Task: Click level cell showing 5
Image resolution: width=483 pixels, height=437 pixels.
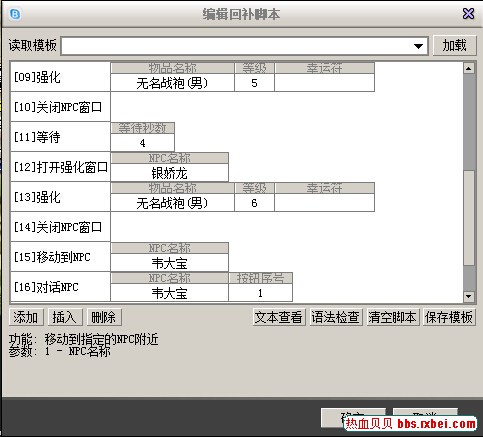Action: coord(254,83)
